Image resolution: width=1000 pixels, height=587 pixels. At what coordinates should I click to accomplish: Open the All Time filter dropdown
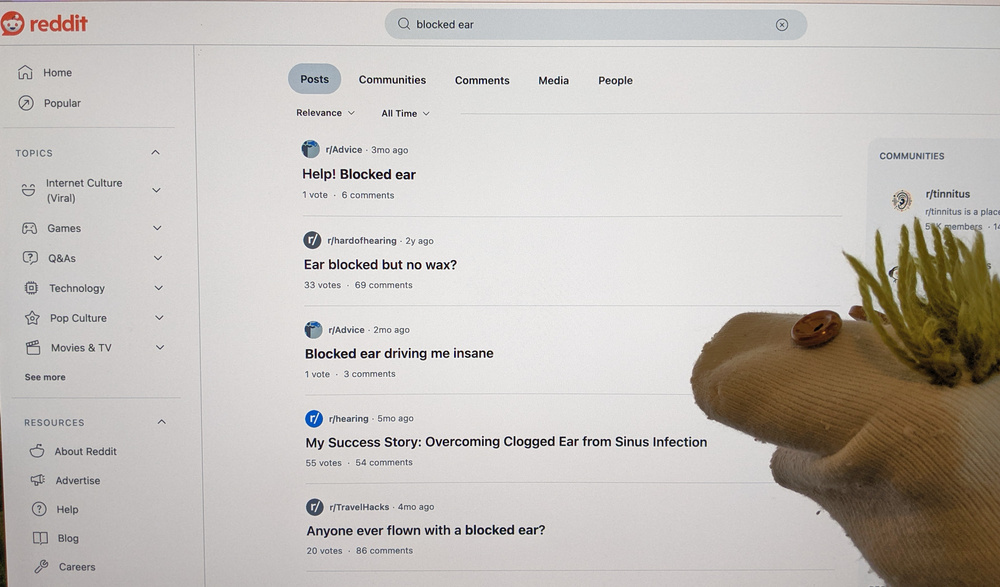pos(406,114)
